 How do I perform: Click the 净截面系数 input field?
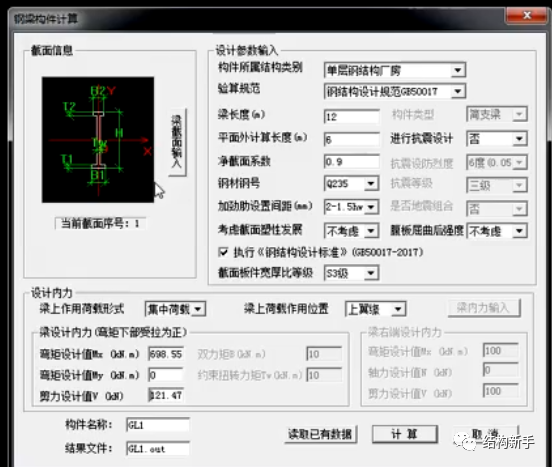(352, 162)
